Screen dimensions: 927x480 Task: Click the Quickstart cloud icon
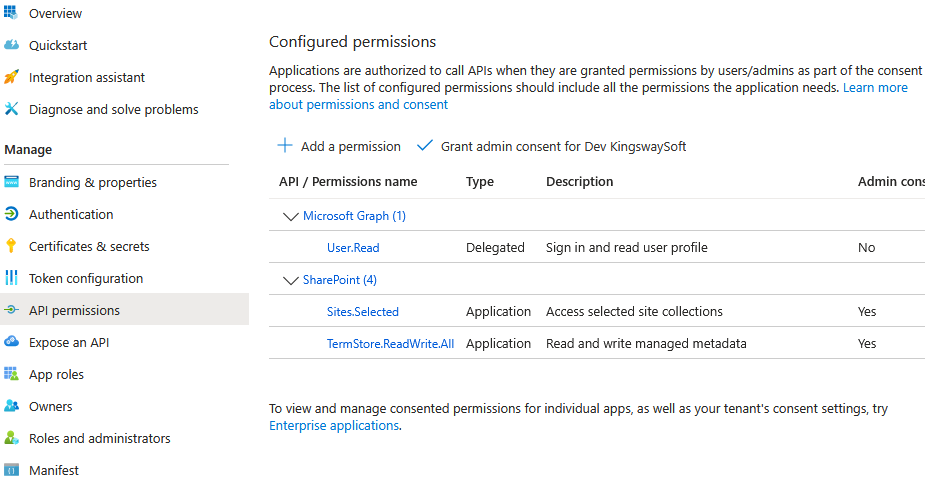coord(11,46)
